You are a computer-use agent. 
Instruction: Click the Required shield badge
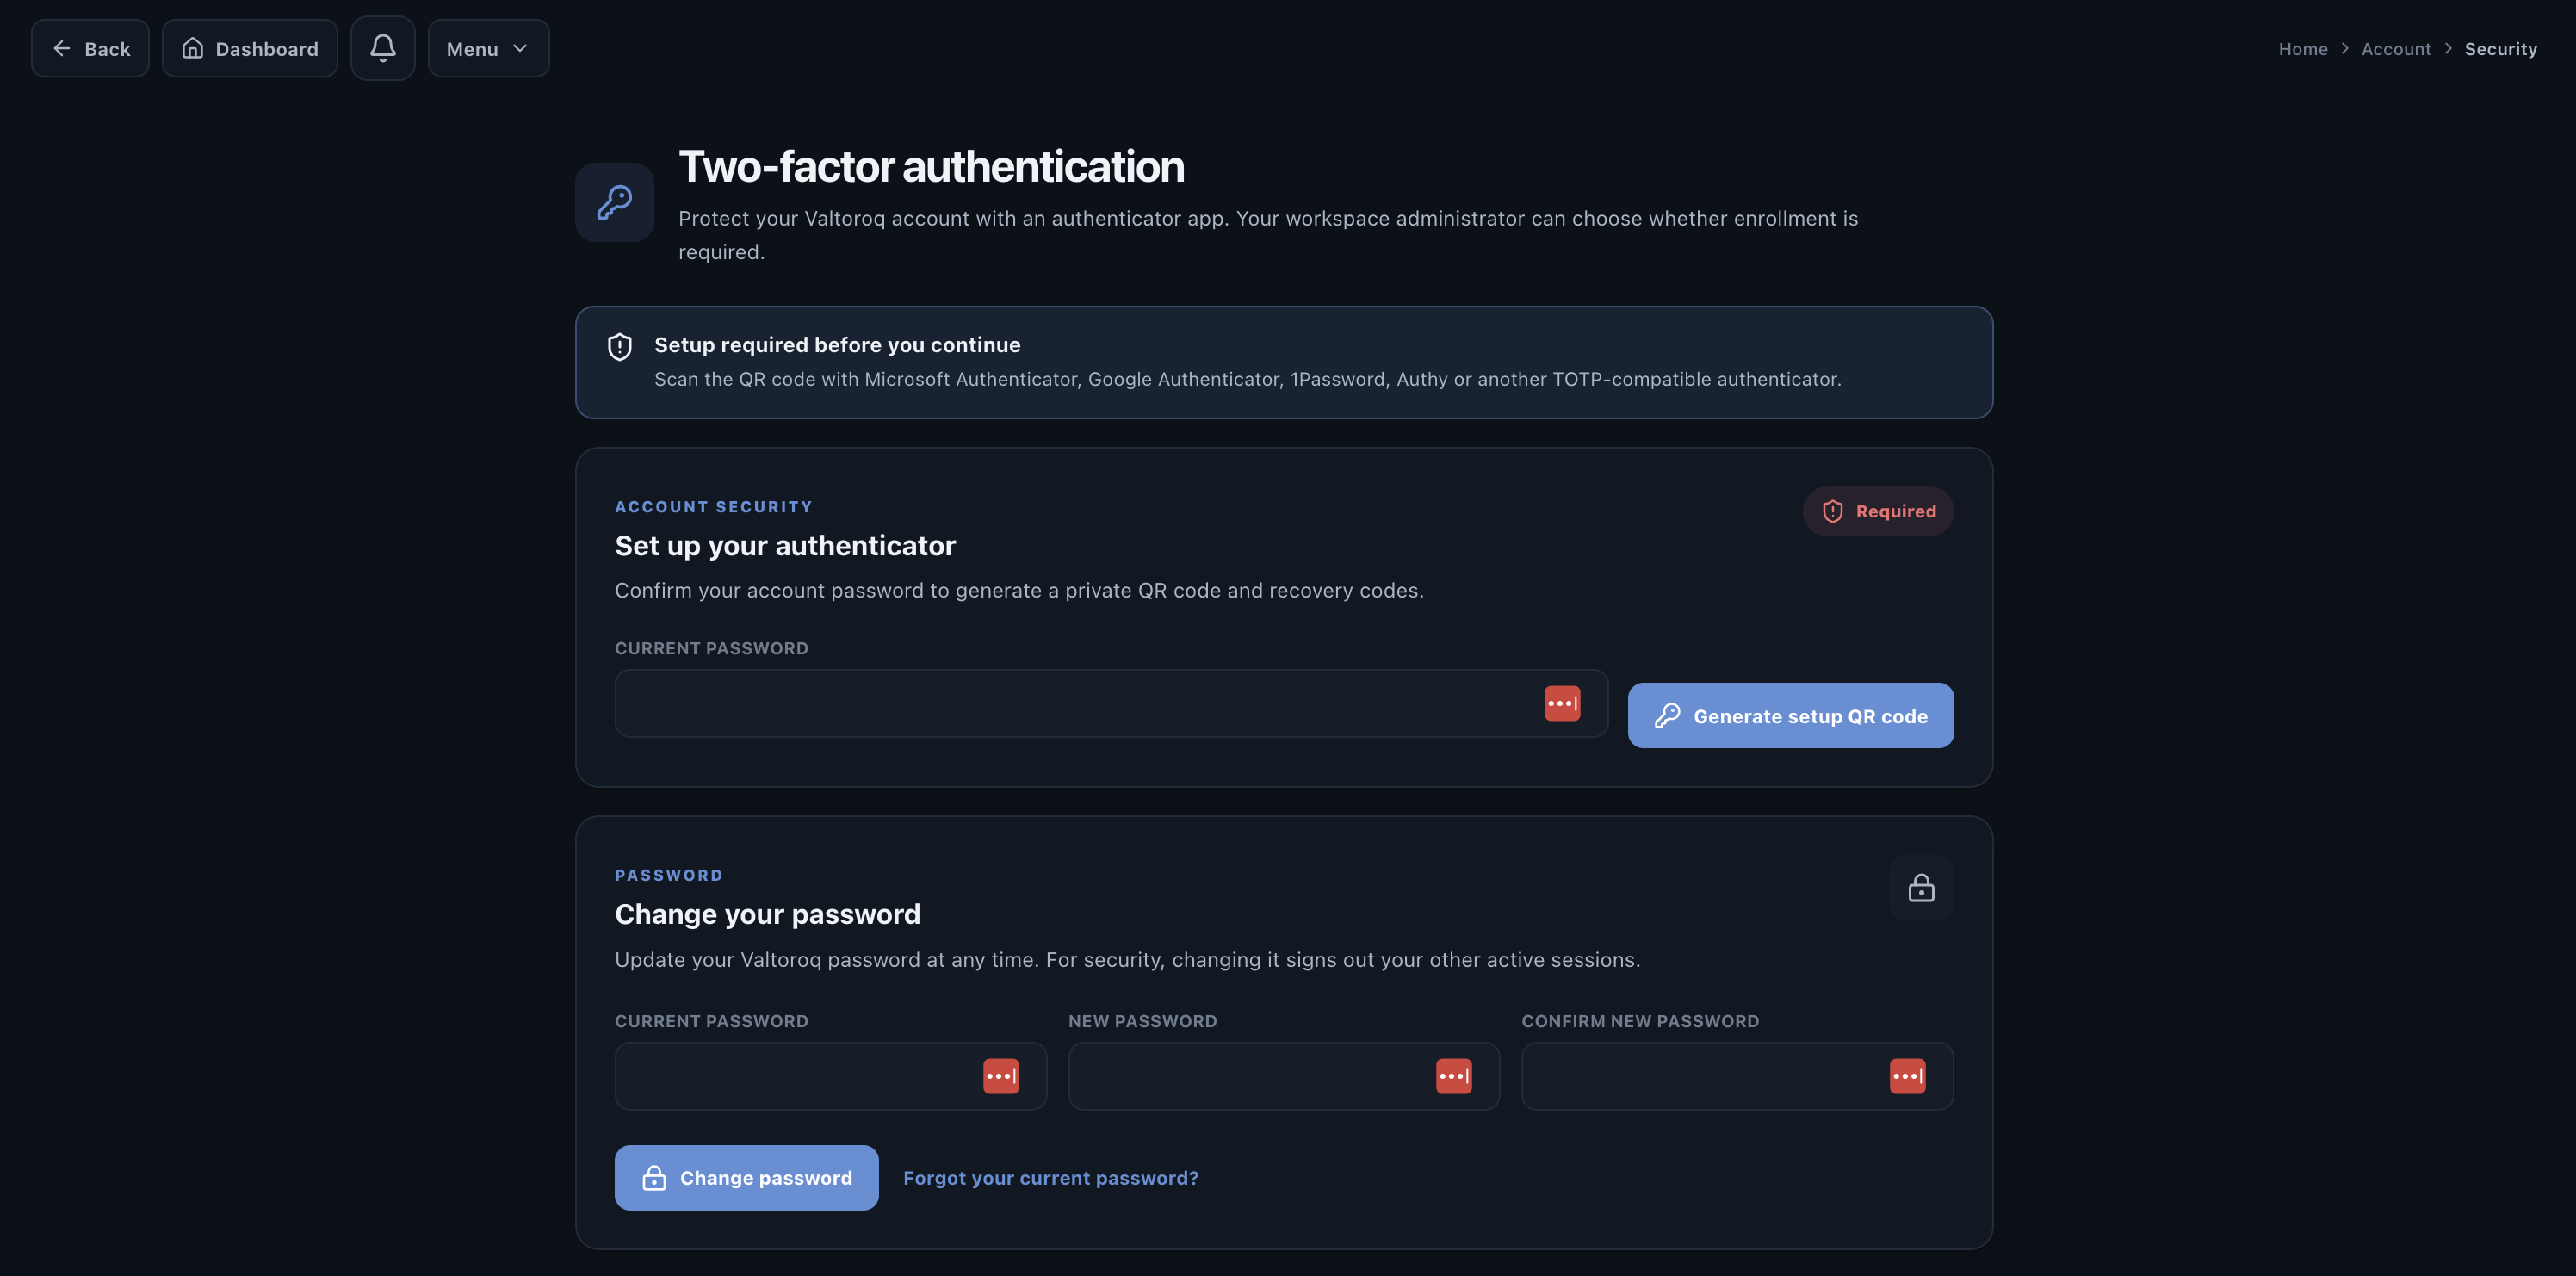(1878, 511)
